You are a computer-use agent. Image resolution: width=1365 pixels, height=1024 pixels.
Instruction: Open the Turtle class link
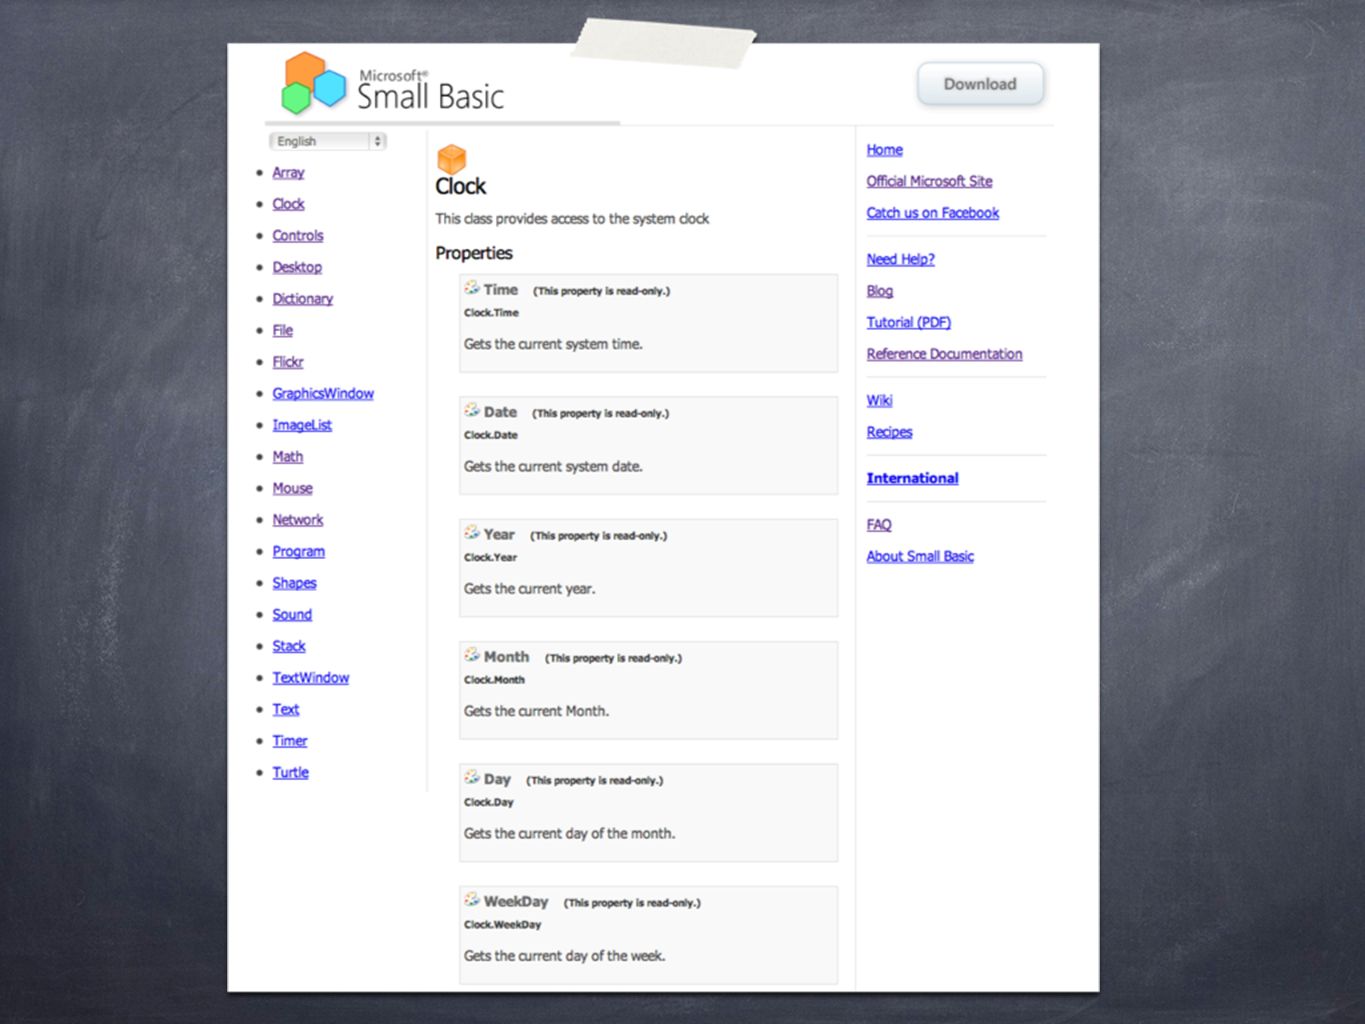pyautogui.click(x=290, y=773)
